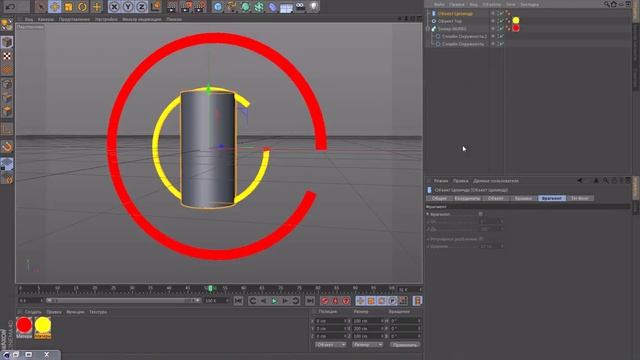The image size is (640, 360).
Task: Add a camera object
Action: click(300, 7)
